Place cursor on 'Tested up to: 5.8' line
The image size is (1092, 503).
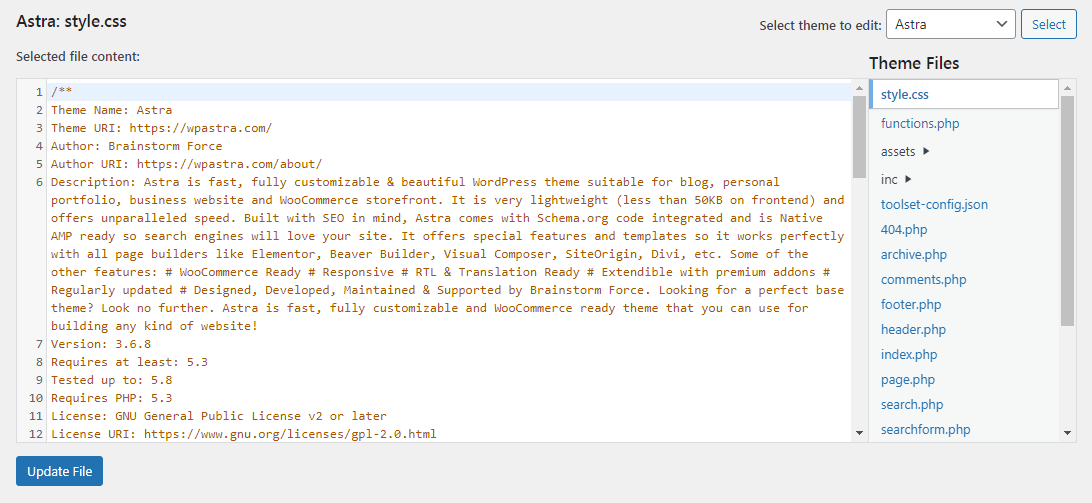[111, 380]
